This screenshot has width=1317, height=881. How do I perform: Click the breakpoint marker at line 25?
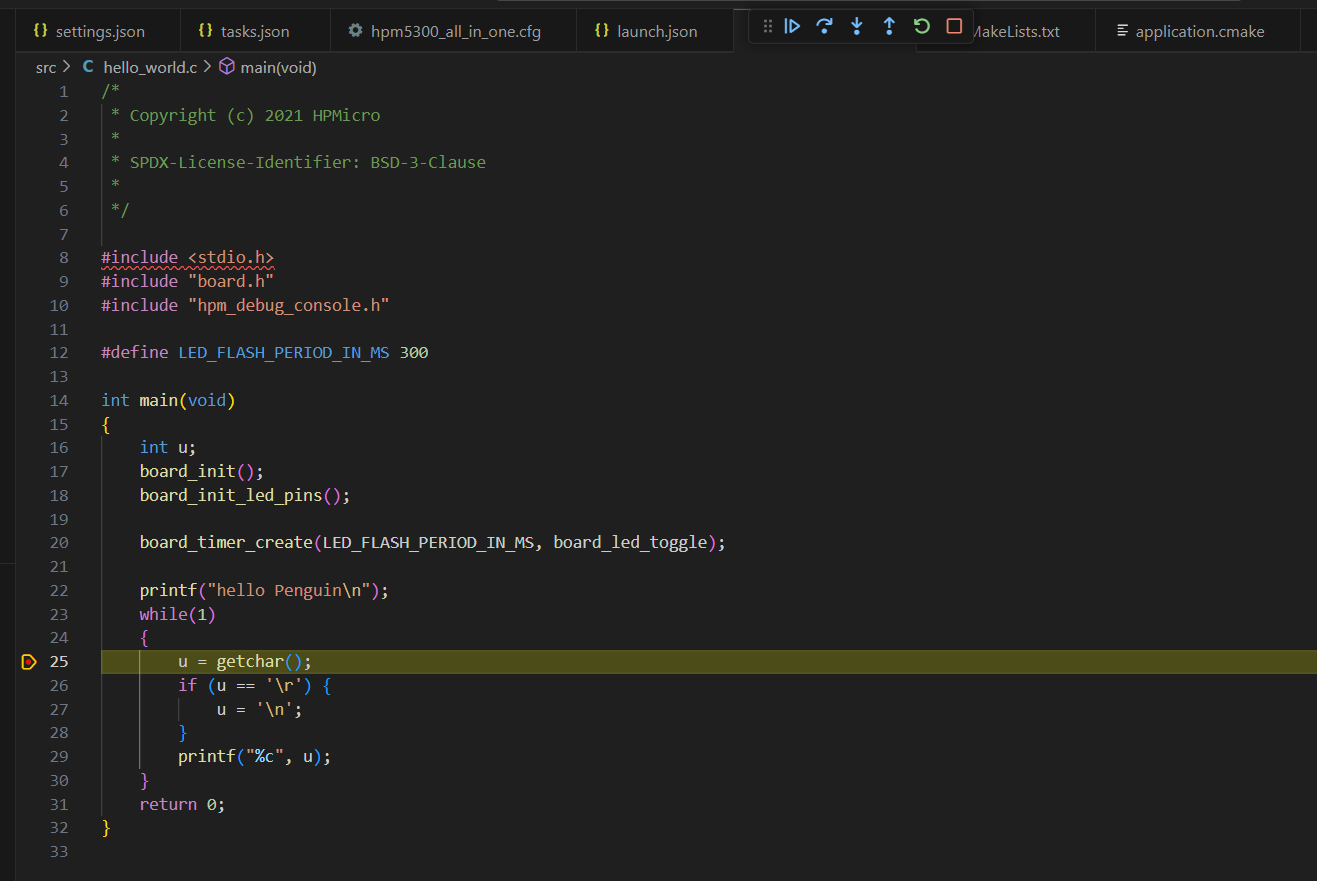click(x=28, y=661)
